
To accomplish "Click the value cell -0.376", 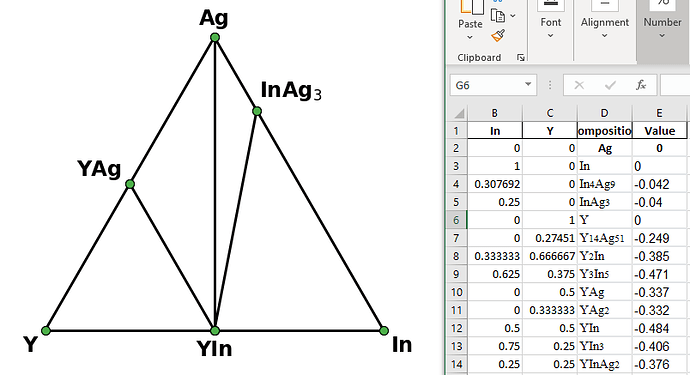I will 659,364.
